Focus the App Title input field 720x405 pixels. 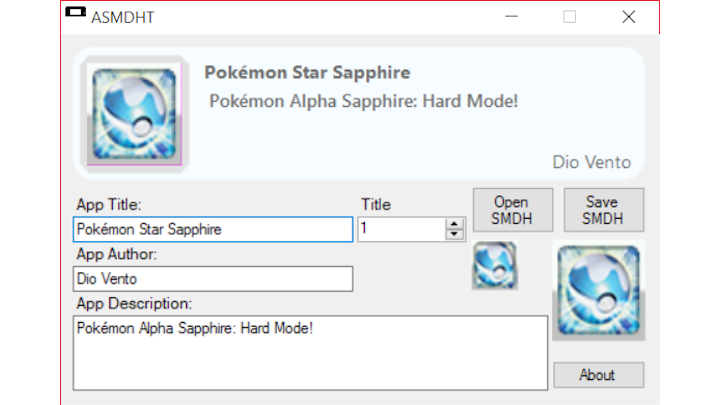tap(213, 229)
